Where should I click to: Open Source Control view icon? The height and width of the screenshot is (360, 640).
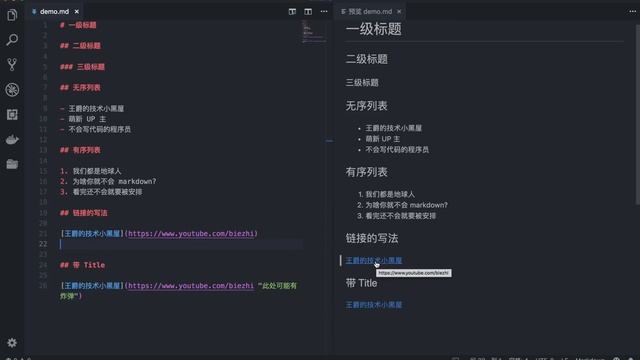click(x=12, y=64)
